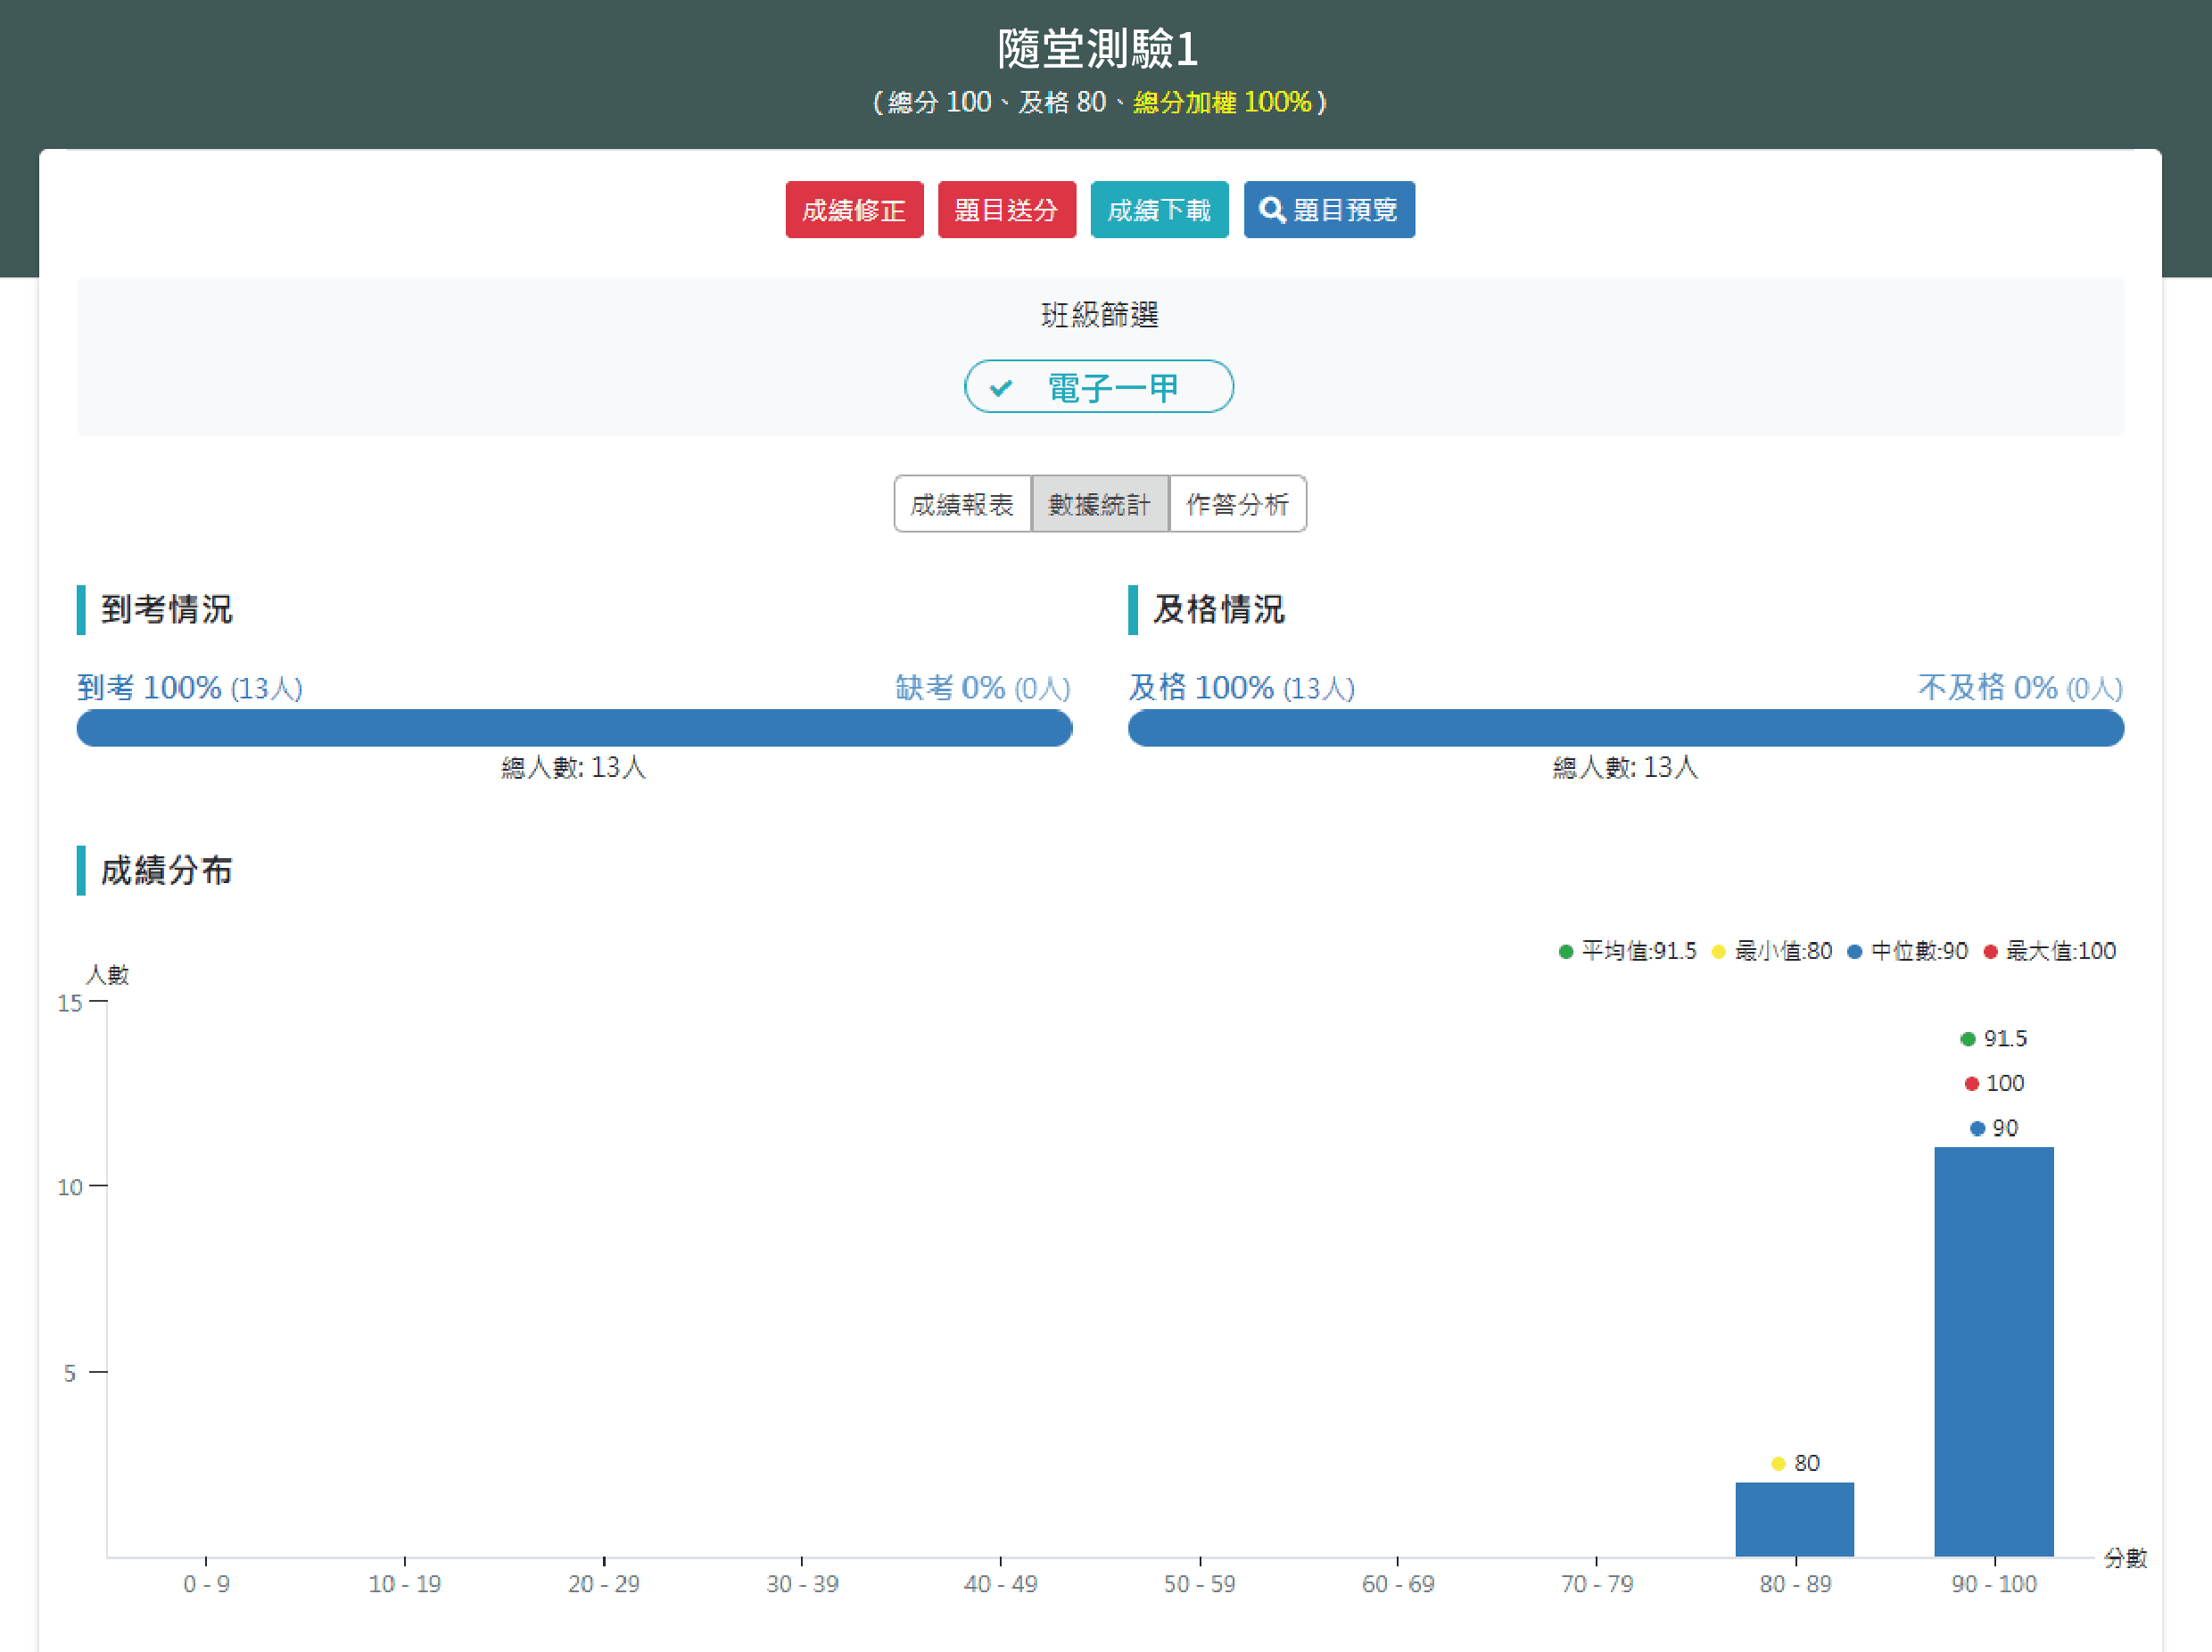
Task: Click the 成績修正 button
Action: pyautogui.click(x=855, y=210)
